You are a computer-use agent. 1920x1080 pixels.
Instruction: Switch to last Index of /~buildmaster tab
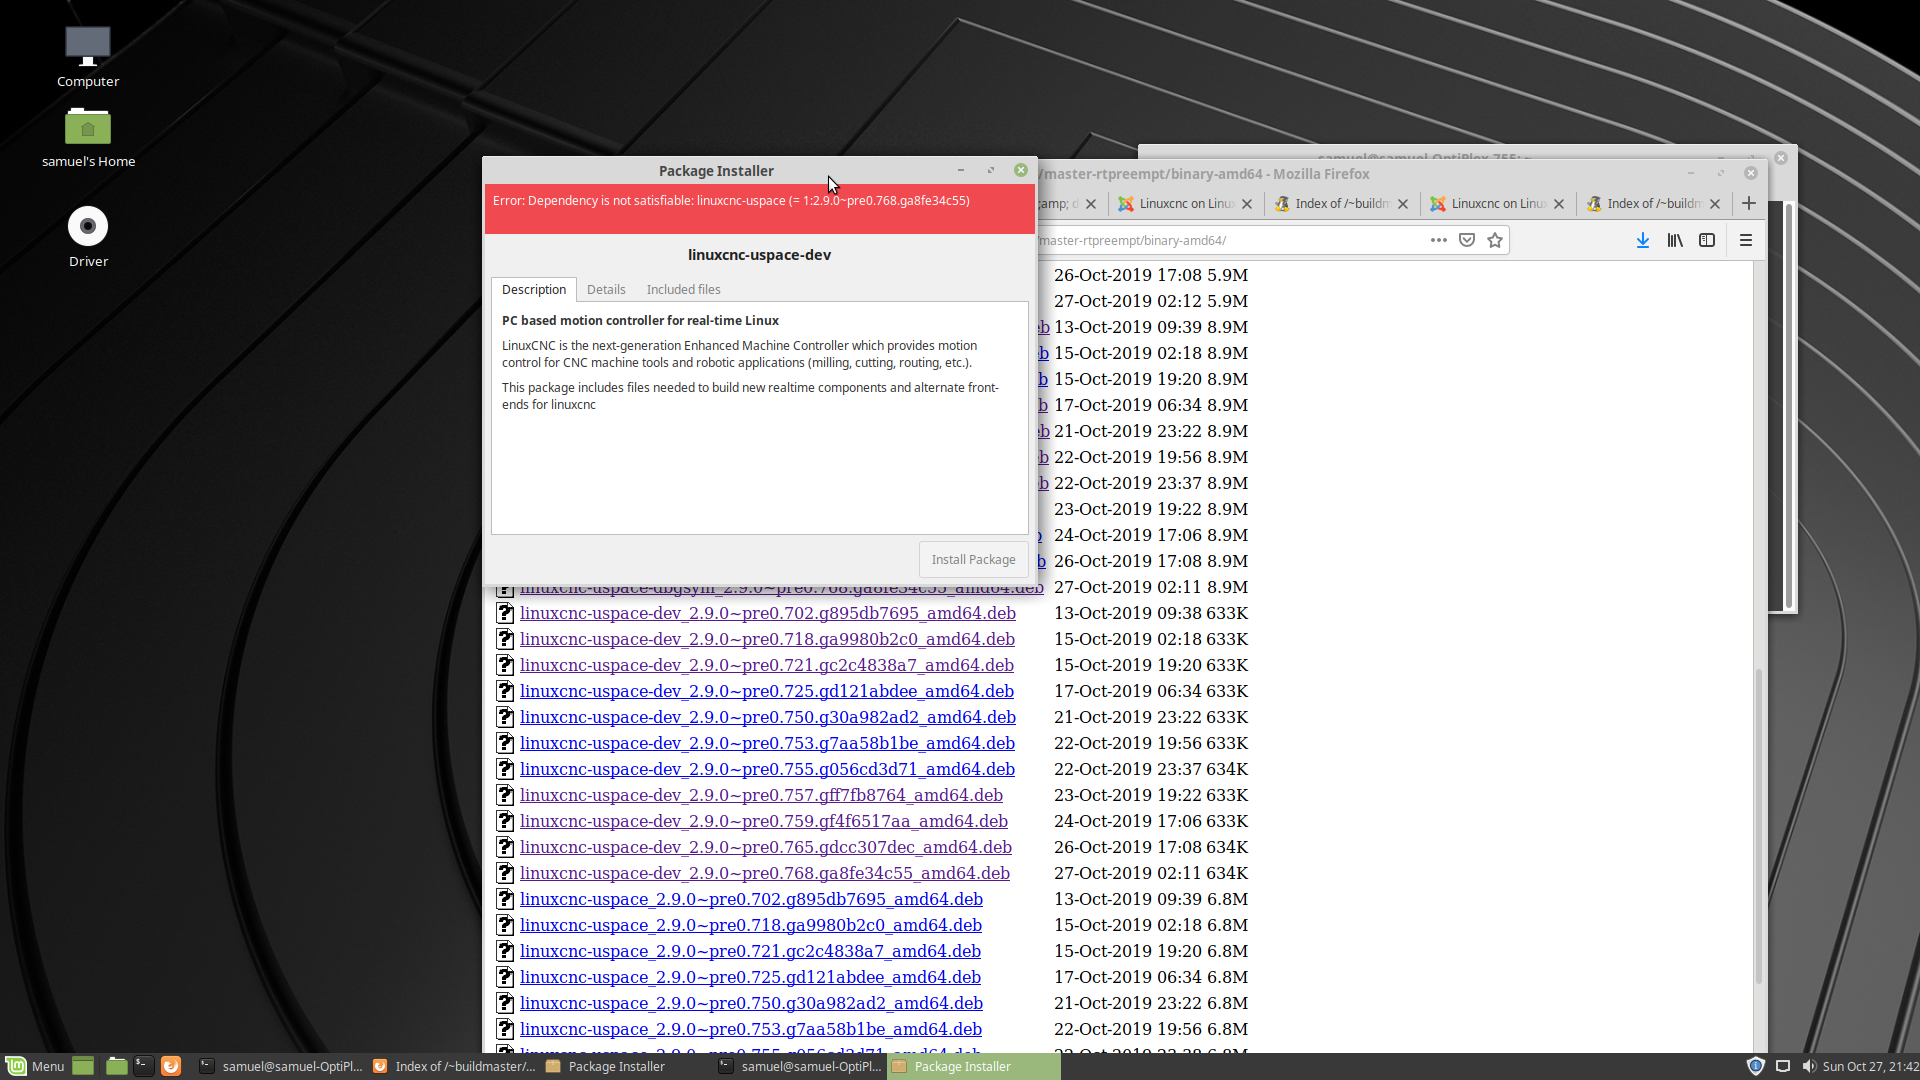1653,204
